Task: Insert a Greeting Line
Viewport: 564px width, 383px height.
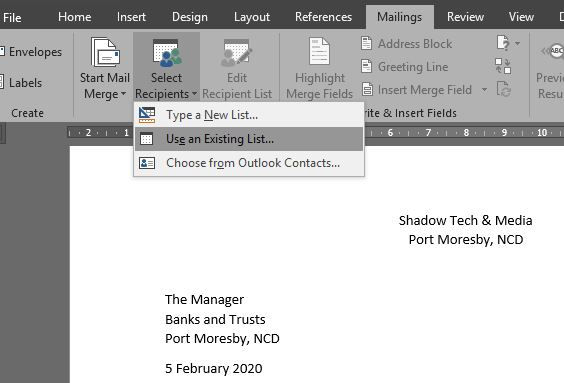Action: coord(413,67)
